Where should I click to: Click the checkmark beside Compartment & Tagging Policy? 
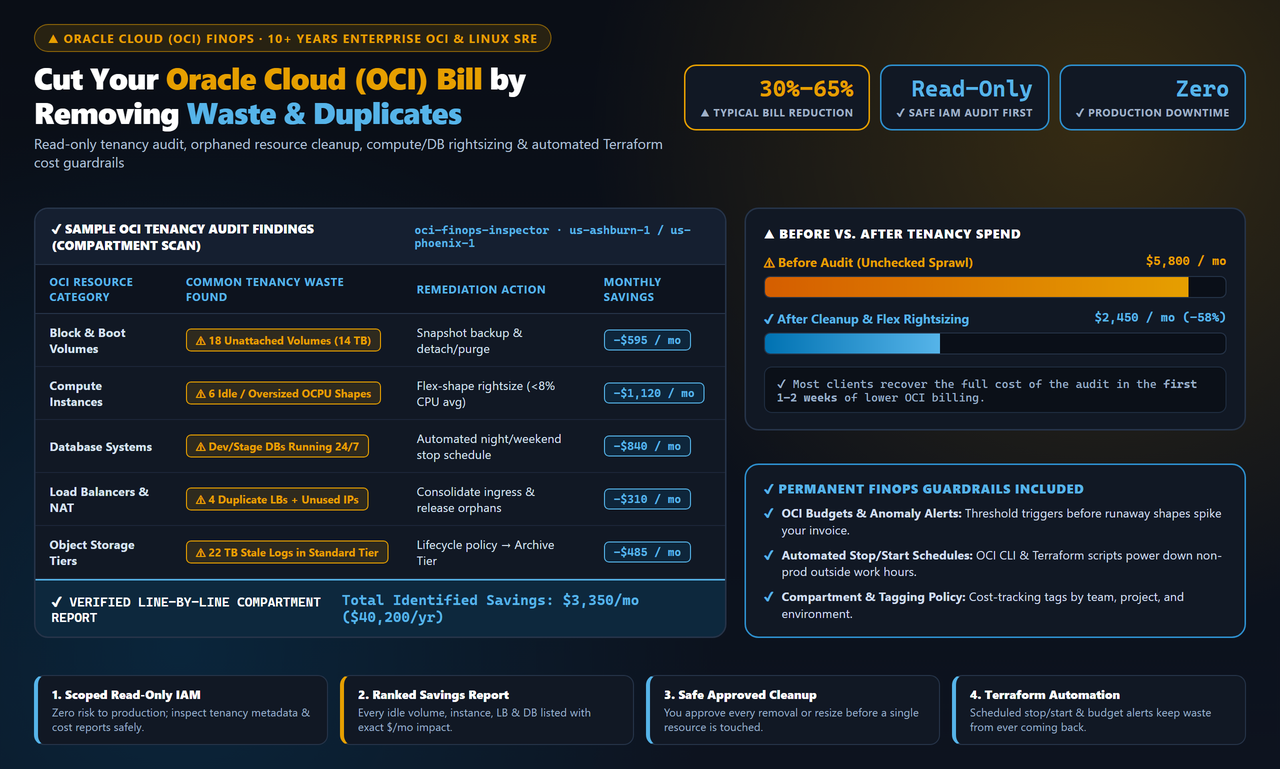(x=768, y=597)
